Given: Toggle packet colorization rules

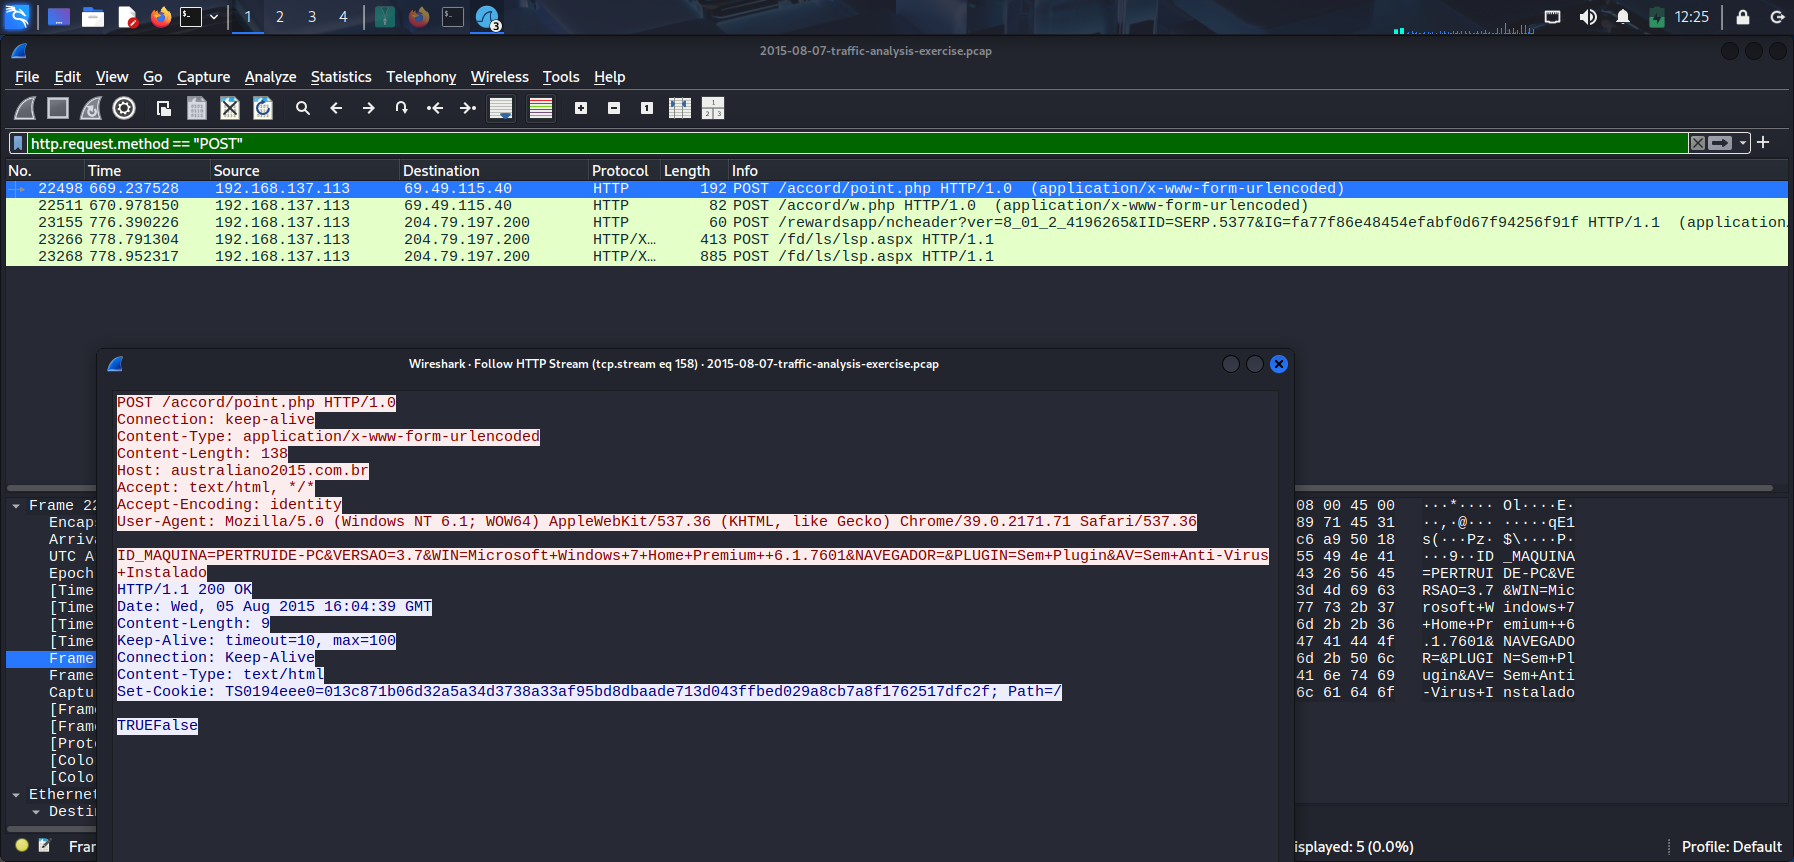Looking at the screenshot, I should click(541, 108).
